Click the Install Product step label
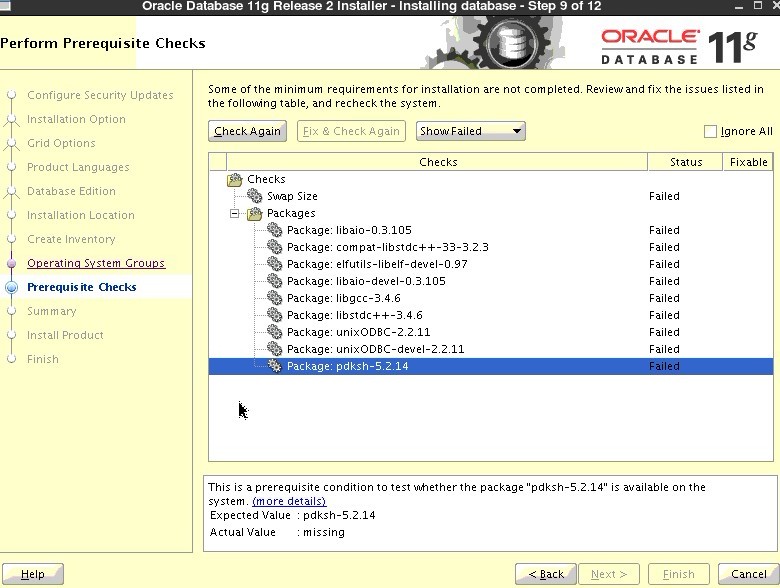This screenshot has height=588, width=780. [x=65, y=335]
